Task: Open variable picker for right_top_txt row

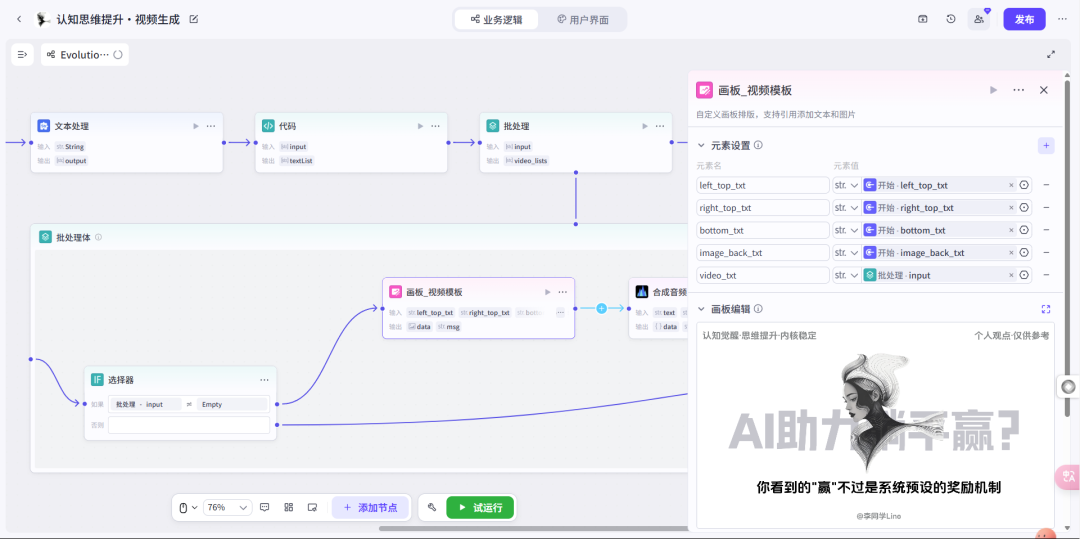Action: [1024, 207]
